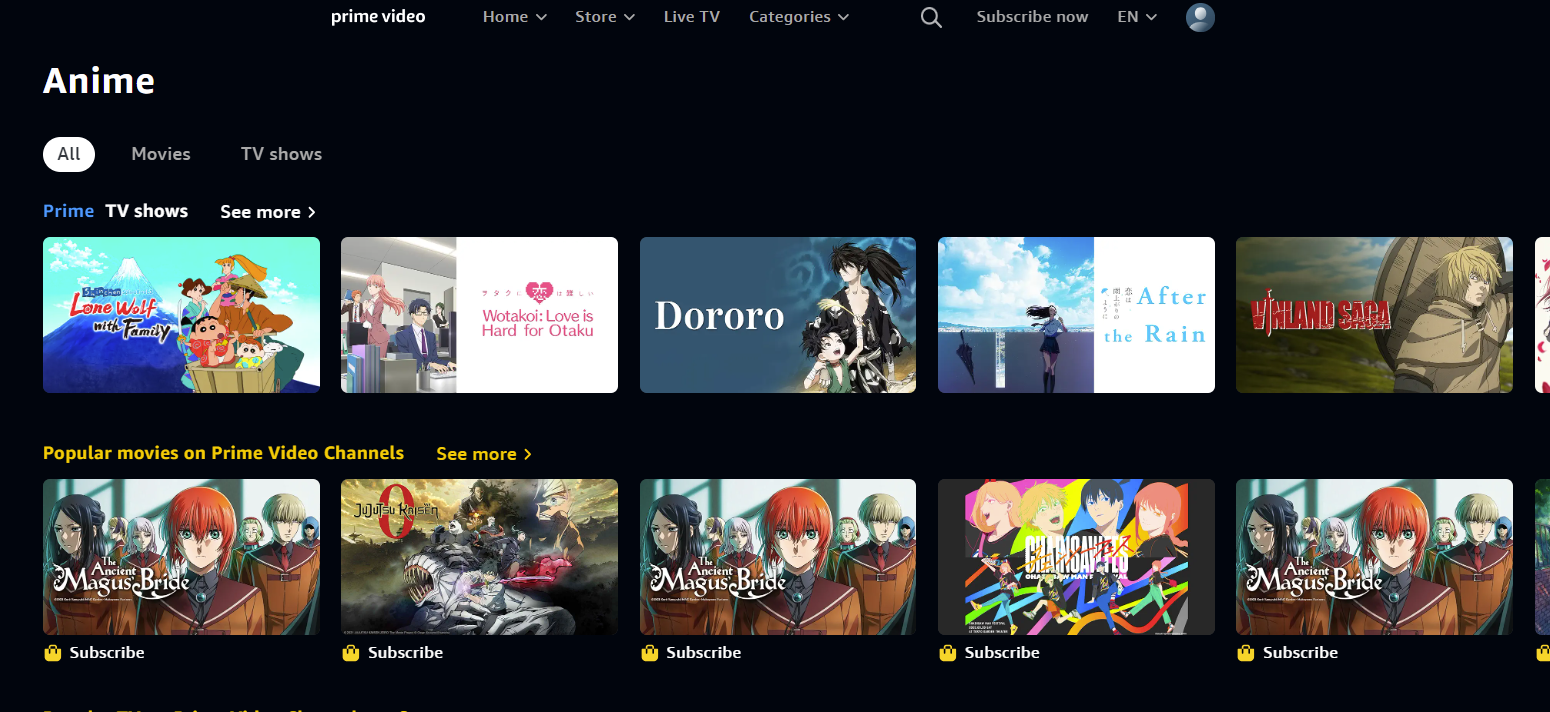Image resolution: width=1550 pixels, height=712 pixels.
Task: Click shopping bag icon under Chainsaw Man card
Action: point(948,653)
